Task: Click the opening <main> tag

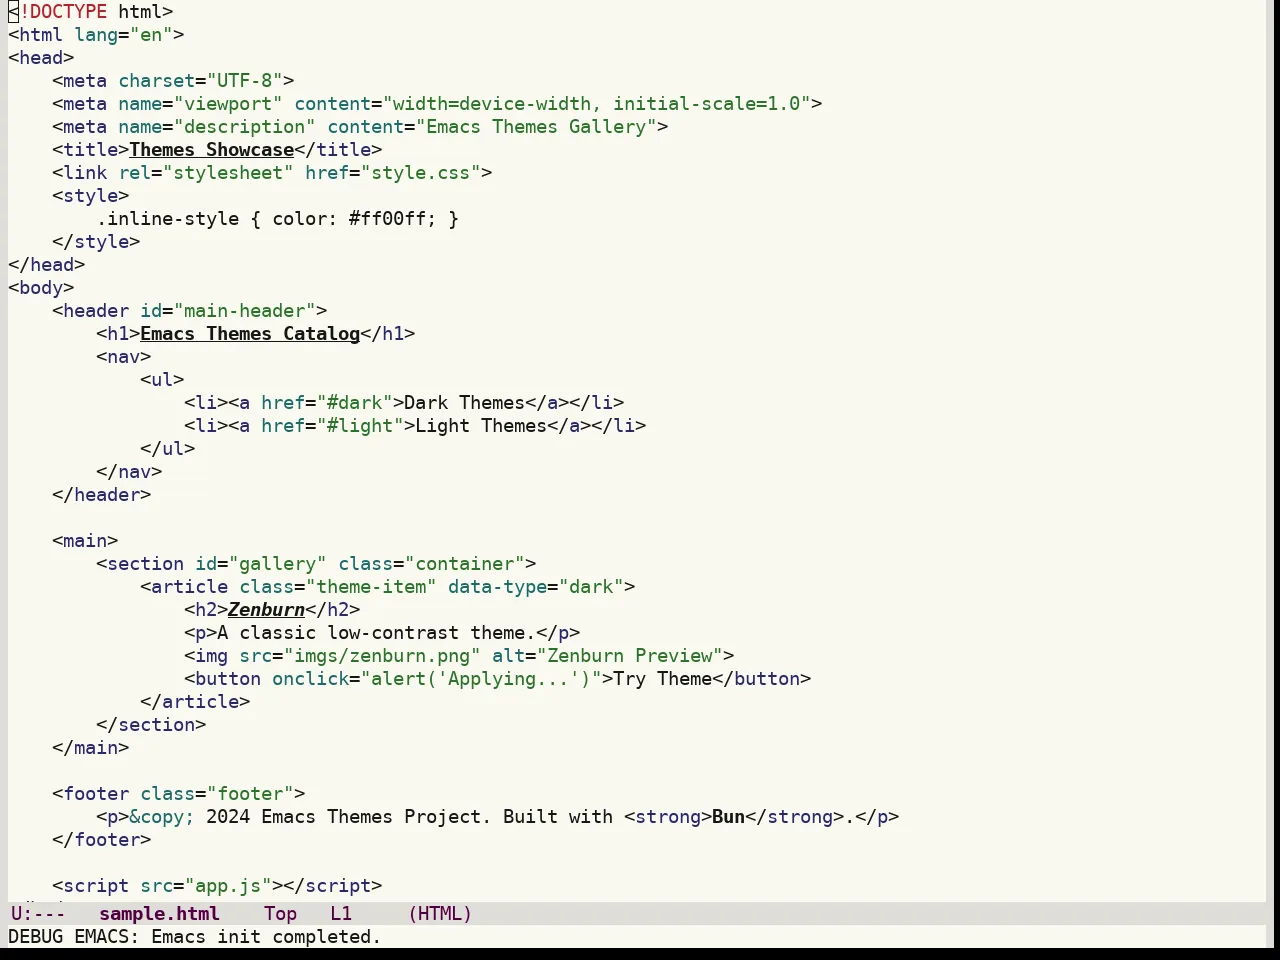Action: click(x=85, y=541)
